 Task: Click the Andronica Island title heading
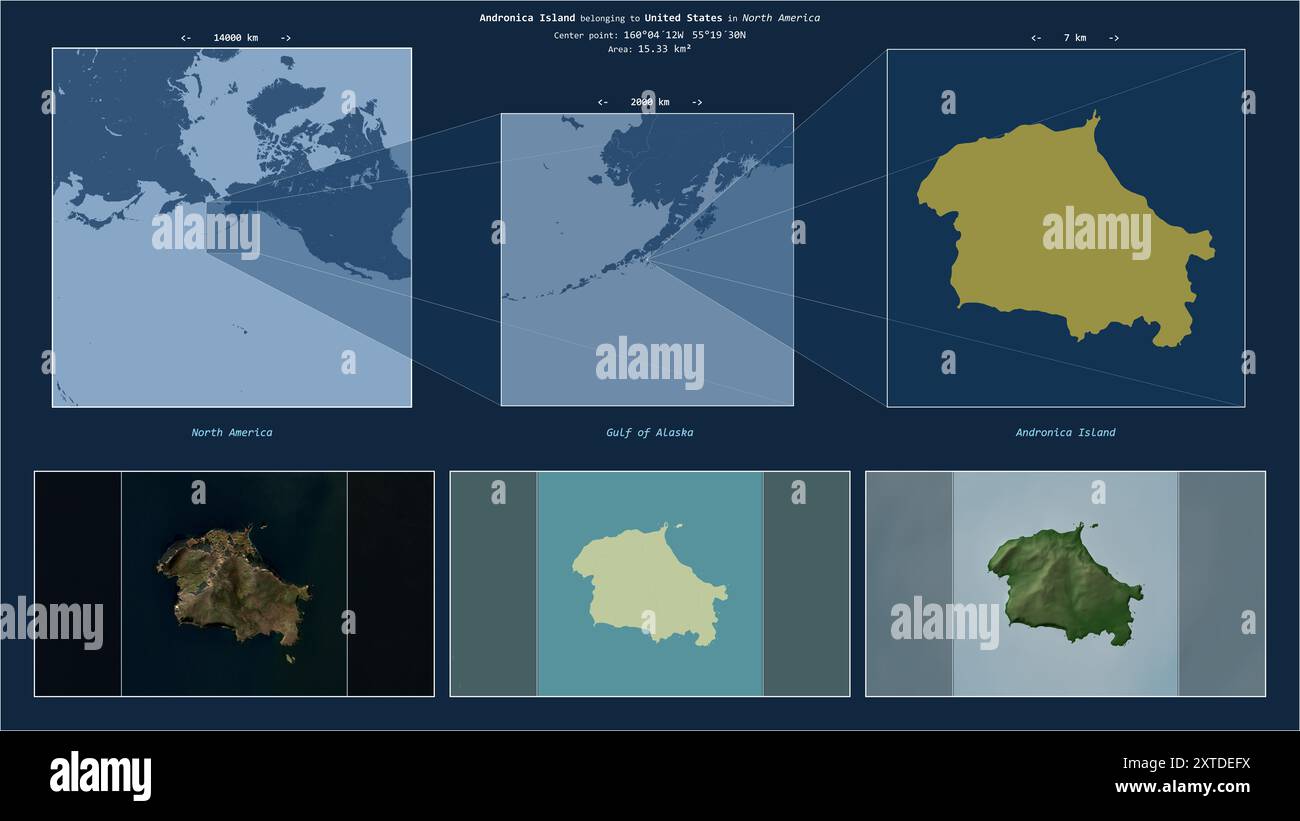[x=527, y=18]
